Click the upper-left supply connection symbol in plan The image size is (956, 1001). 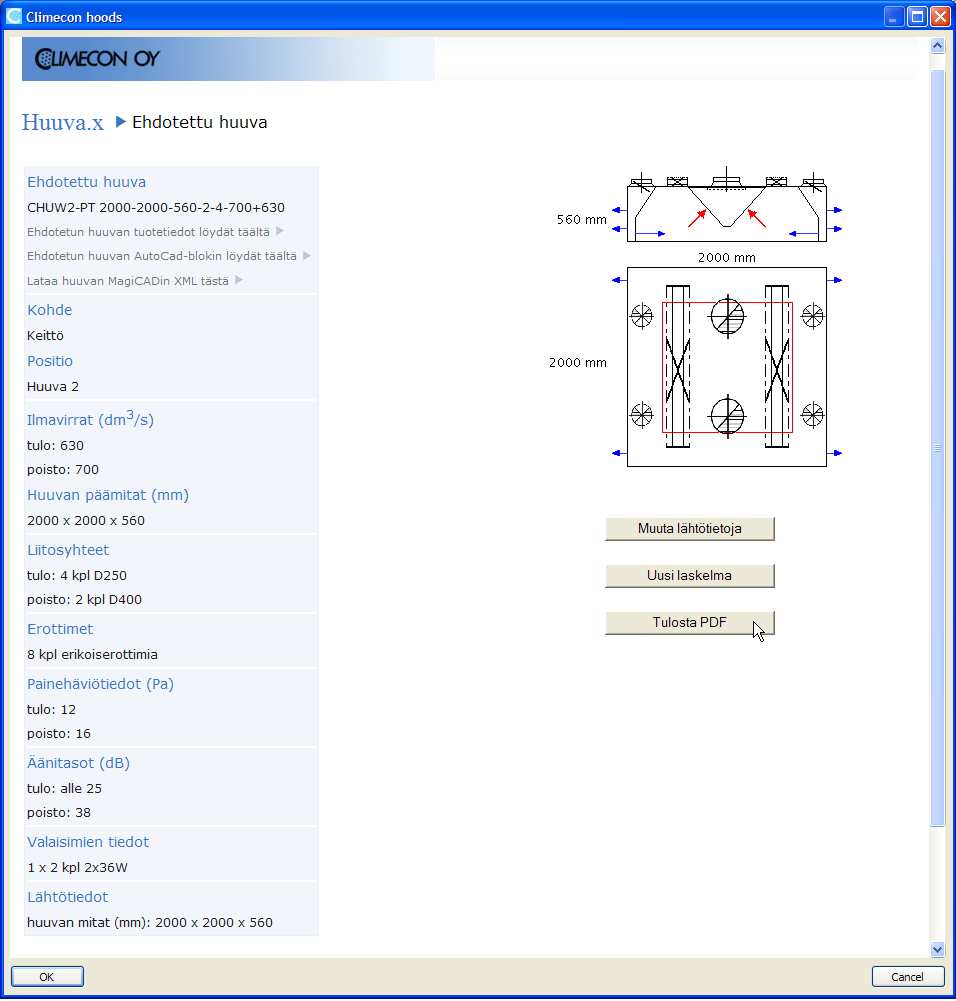tap(642, 315)
